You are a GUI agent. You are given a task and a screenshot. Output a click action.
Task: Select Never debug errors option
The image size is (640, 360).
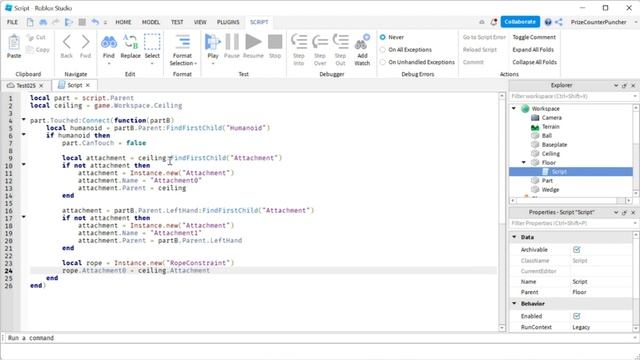tap(382, 37)
